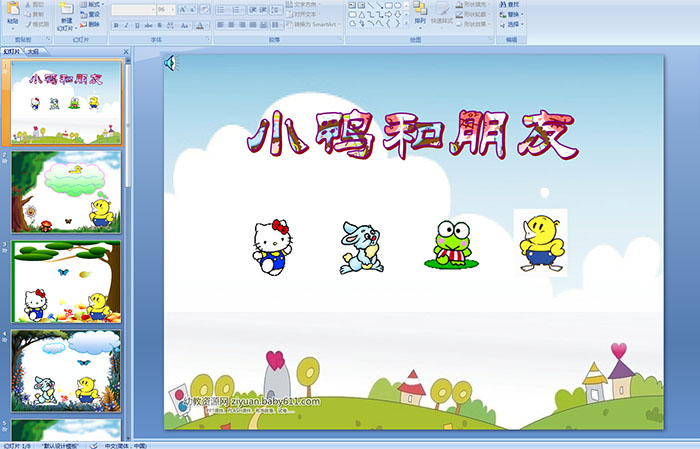Click the numbered list icon
Viewport: 700px width, 449px height.
(237, 9)
